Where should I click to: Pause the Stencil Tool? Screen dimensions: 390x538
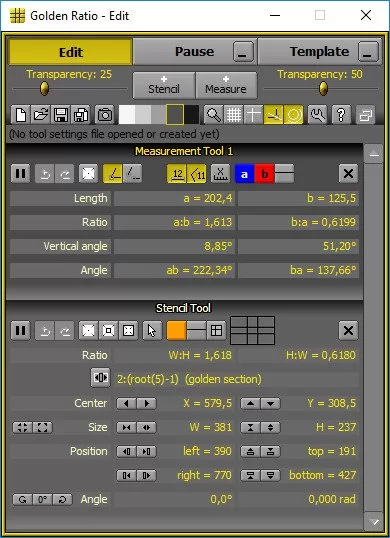coord(21,330)
